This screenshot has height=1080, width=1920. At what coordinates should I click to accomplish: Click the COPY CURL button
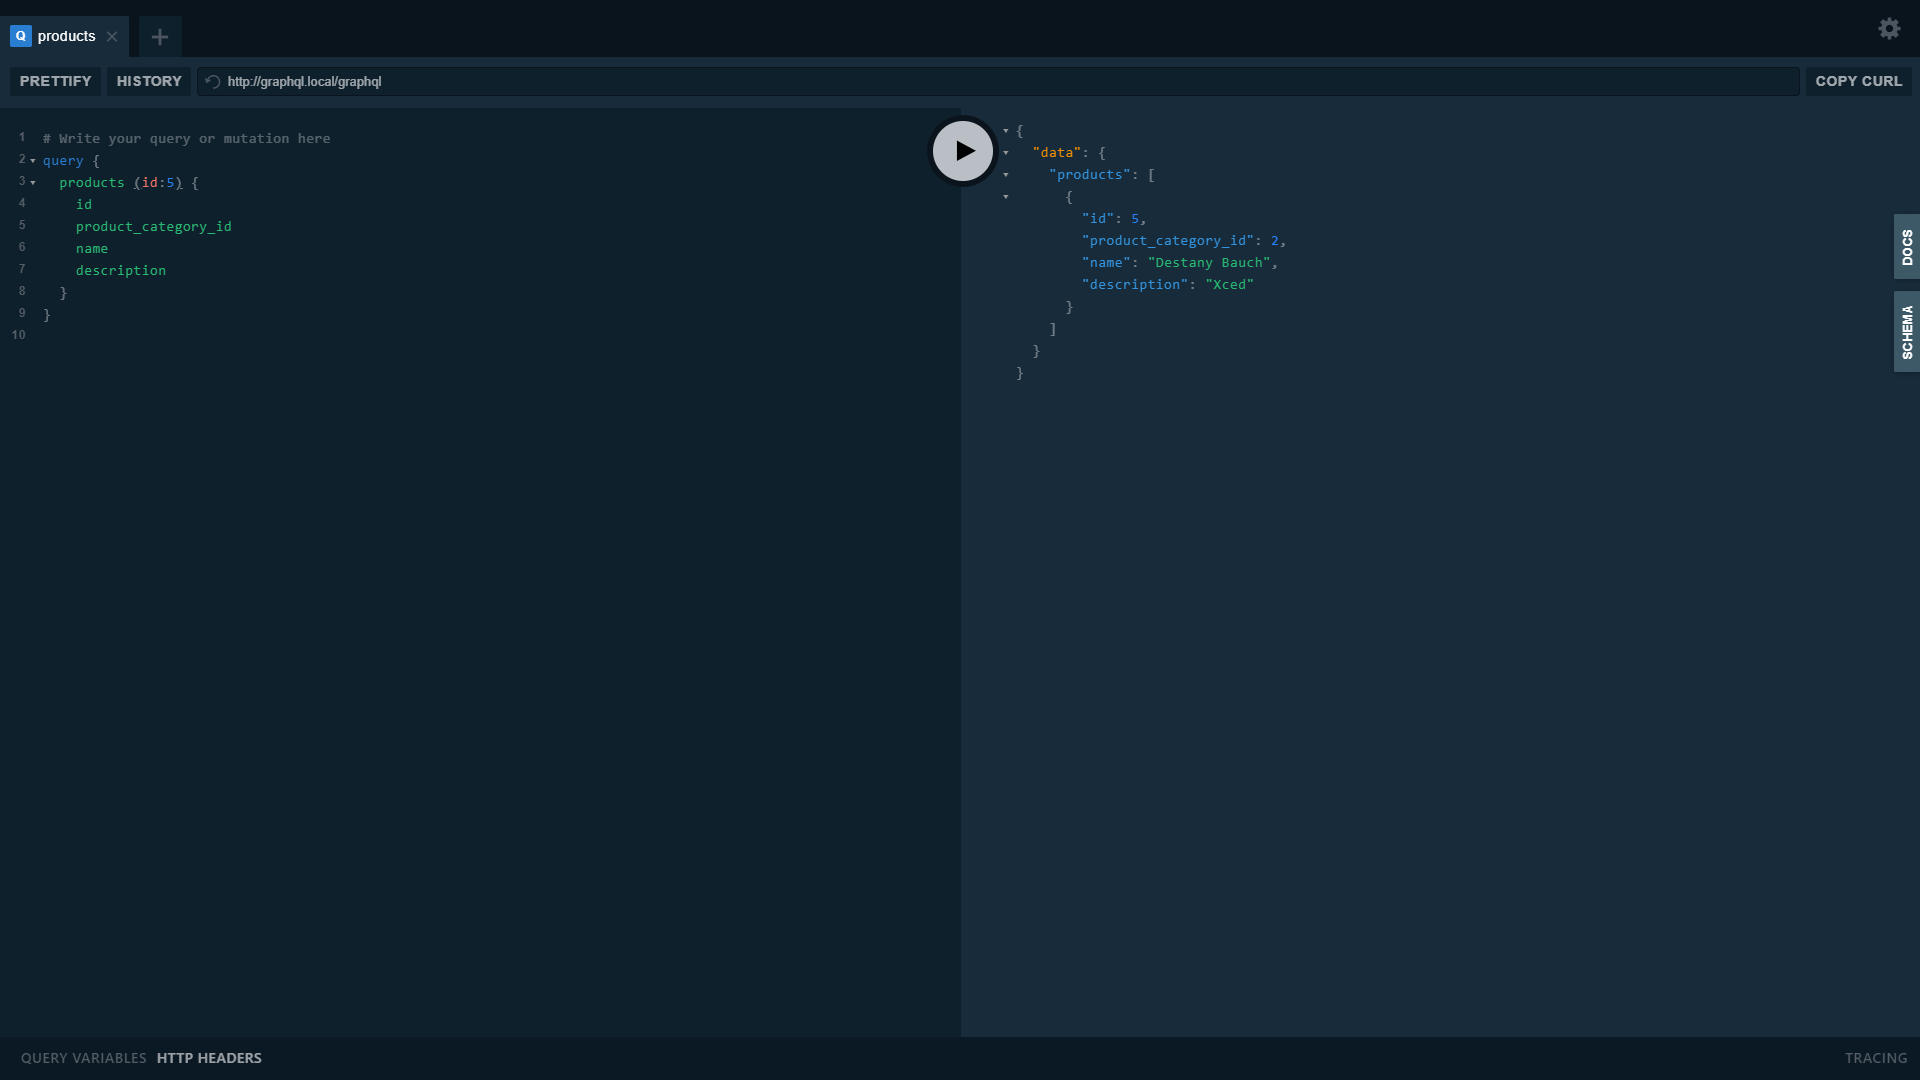(x=1859, y=81)
